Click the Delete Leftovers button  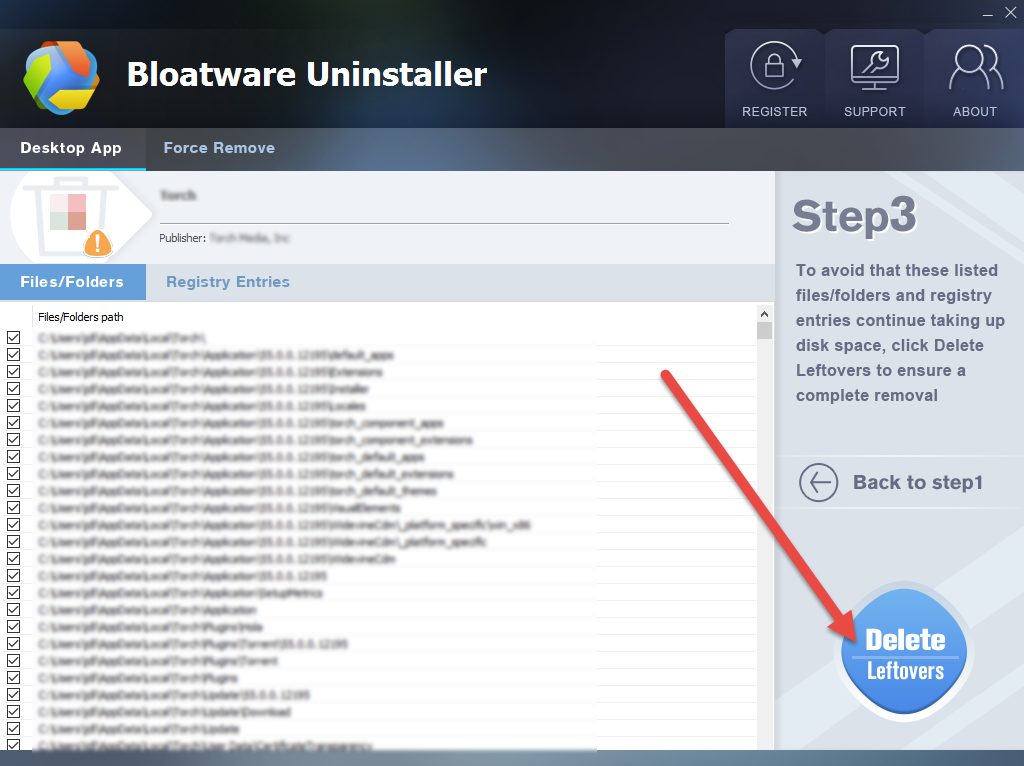(904, 652)
